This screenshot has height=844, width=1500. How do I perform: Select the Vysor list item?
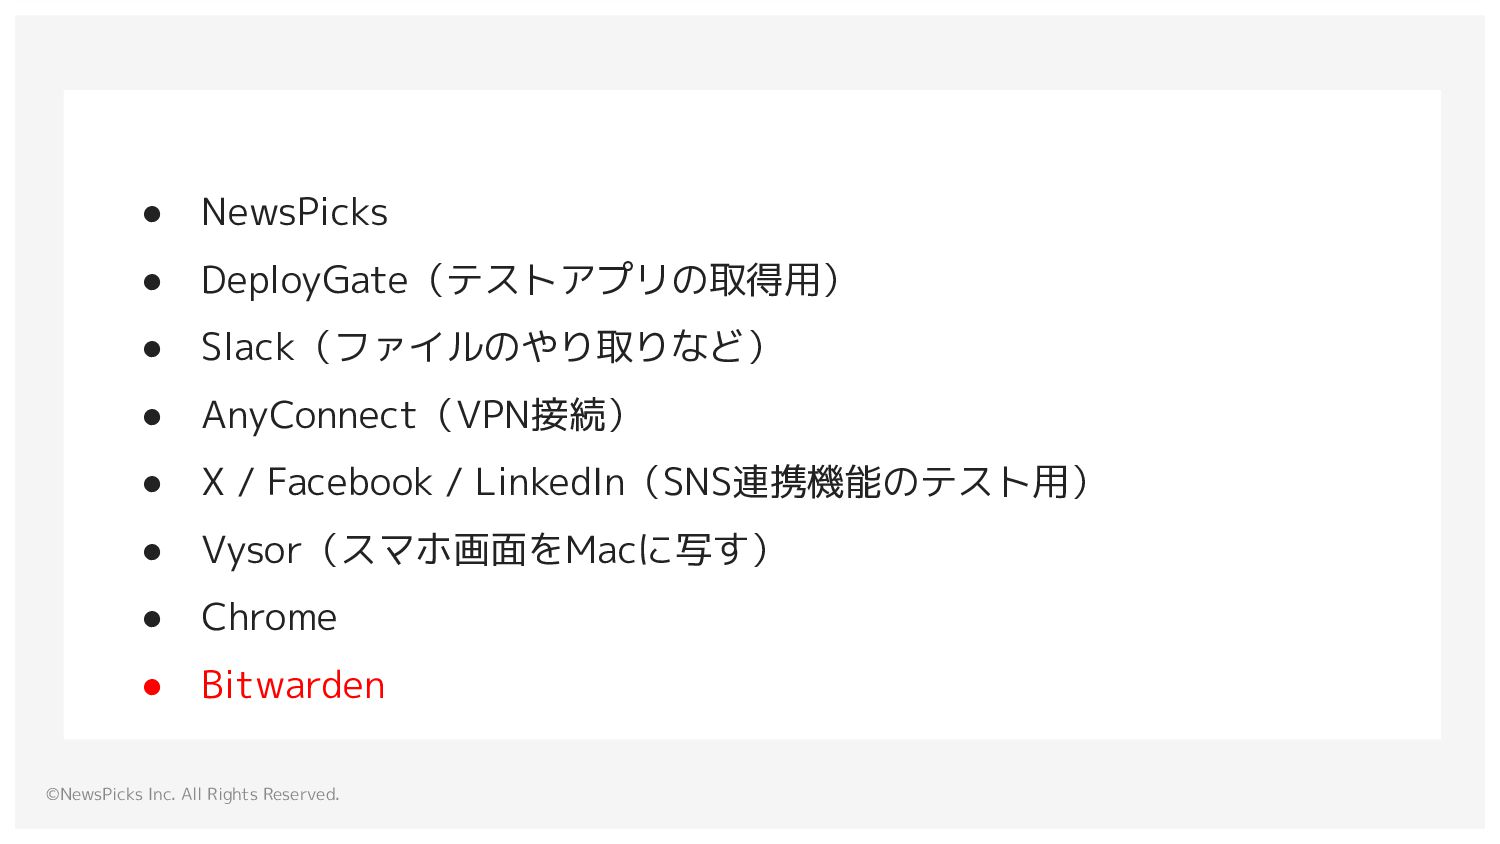pyautogui.click(x=485, y=550)
